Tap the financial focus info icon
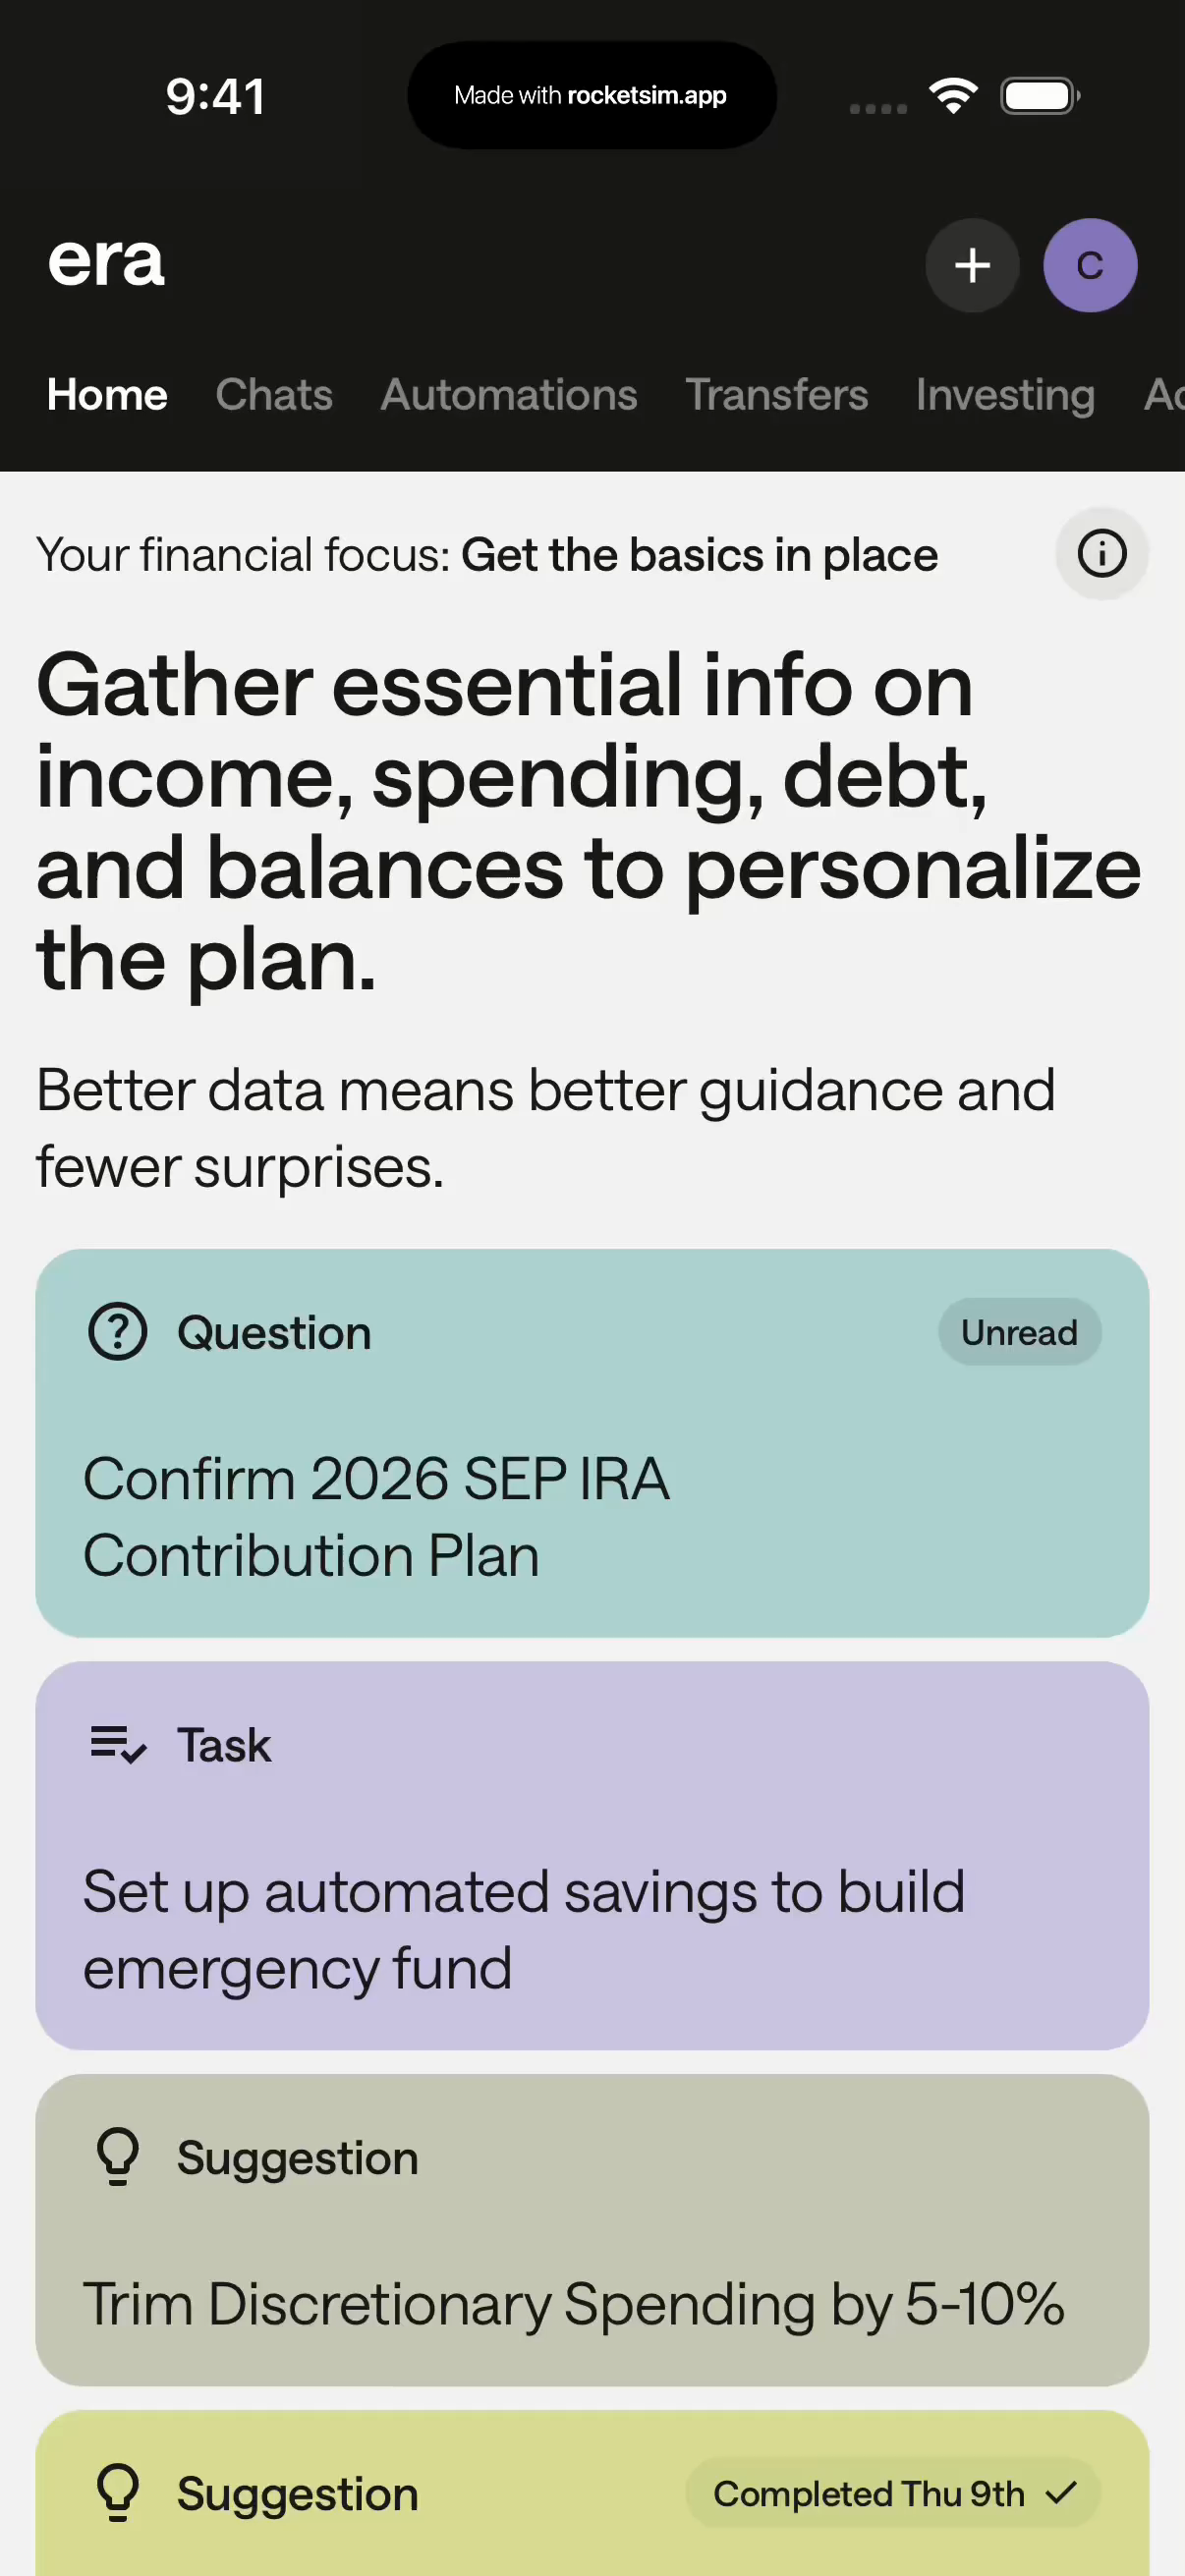 (x=1101, y=554)
